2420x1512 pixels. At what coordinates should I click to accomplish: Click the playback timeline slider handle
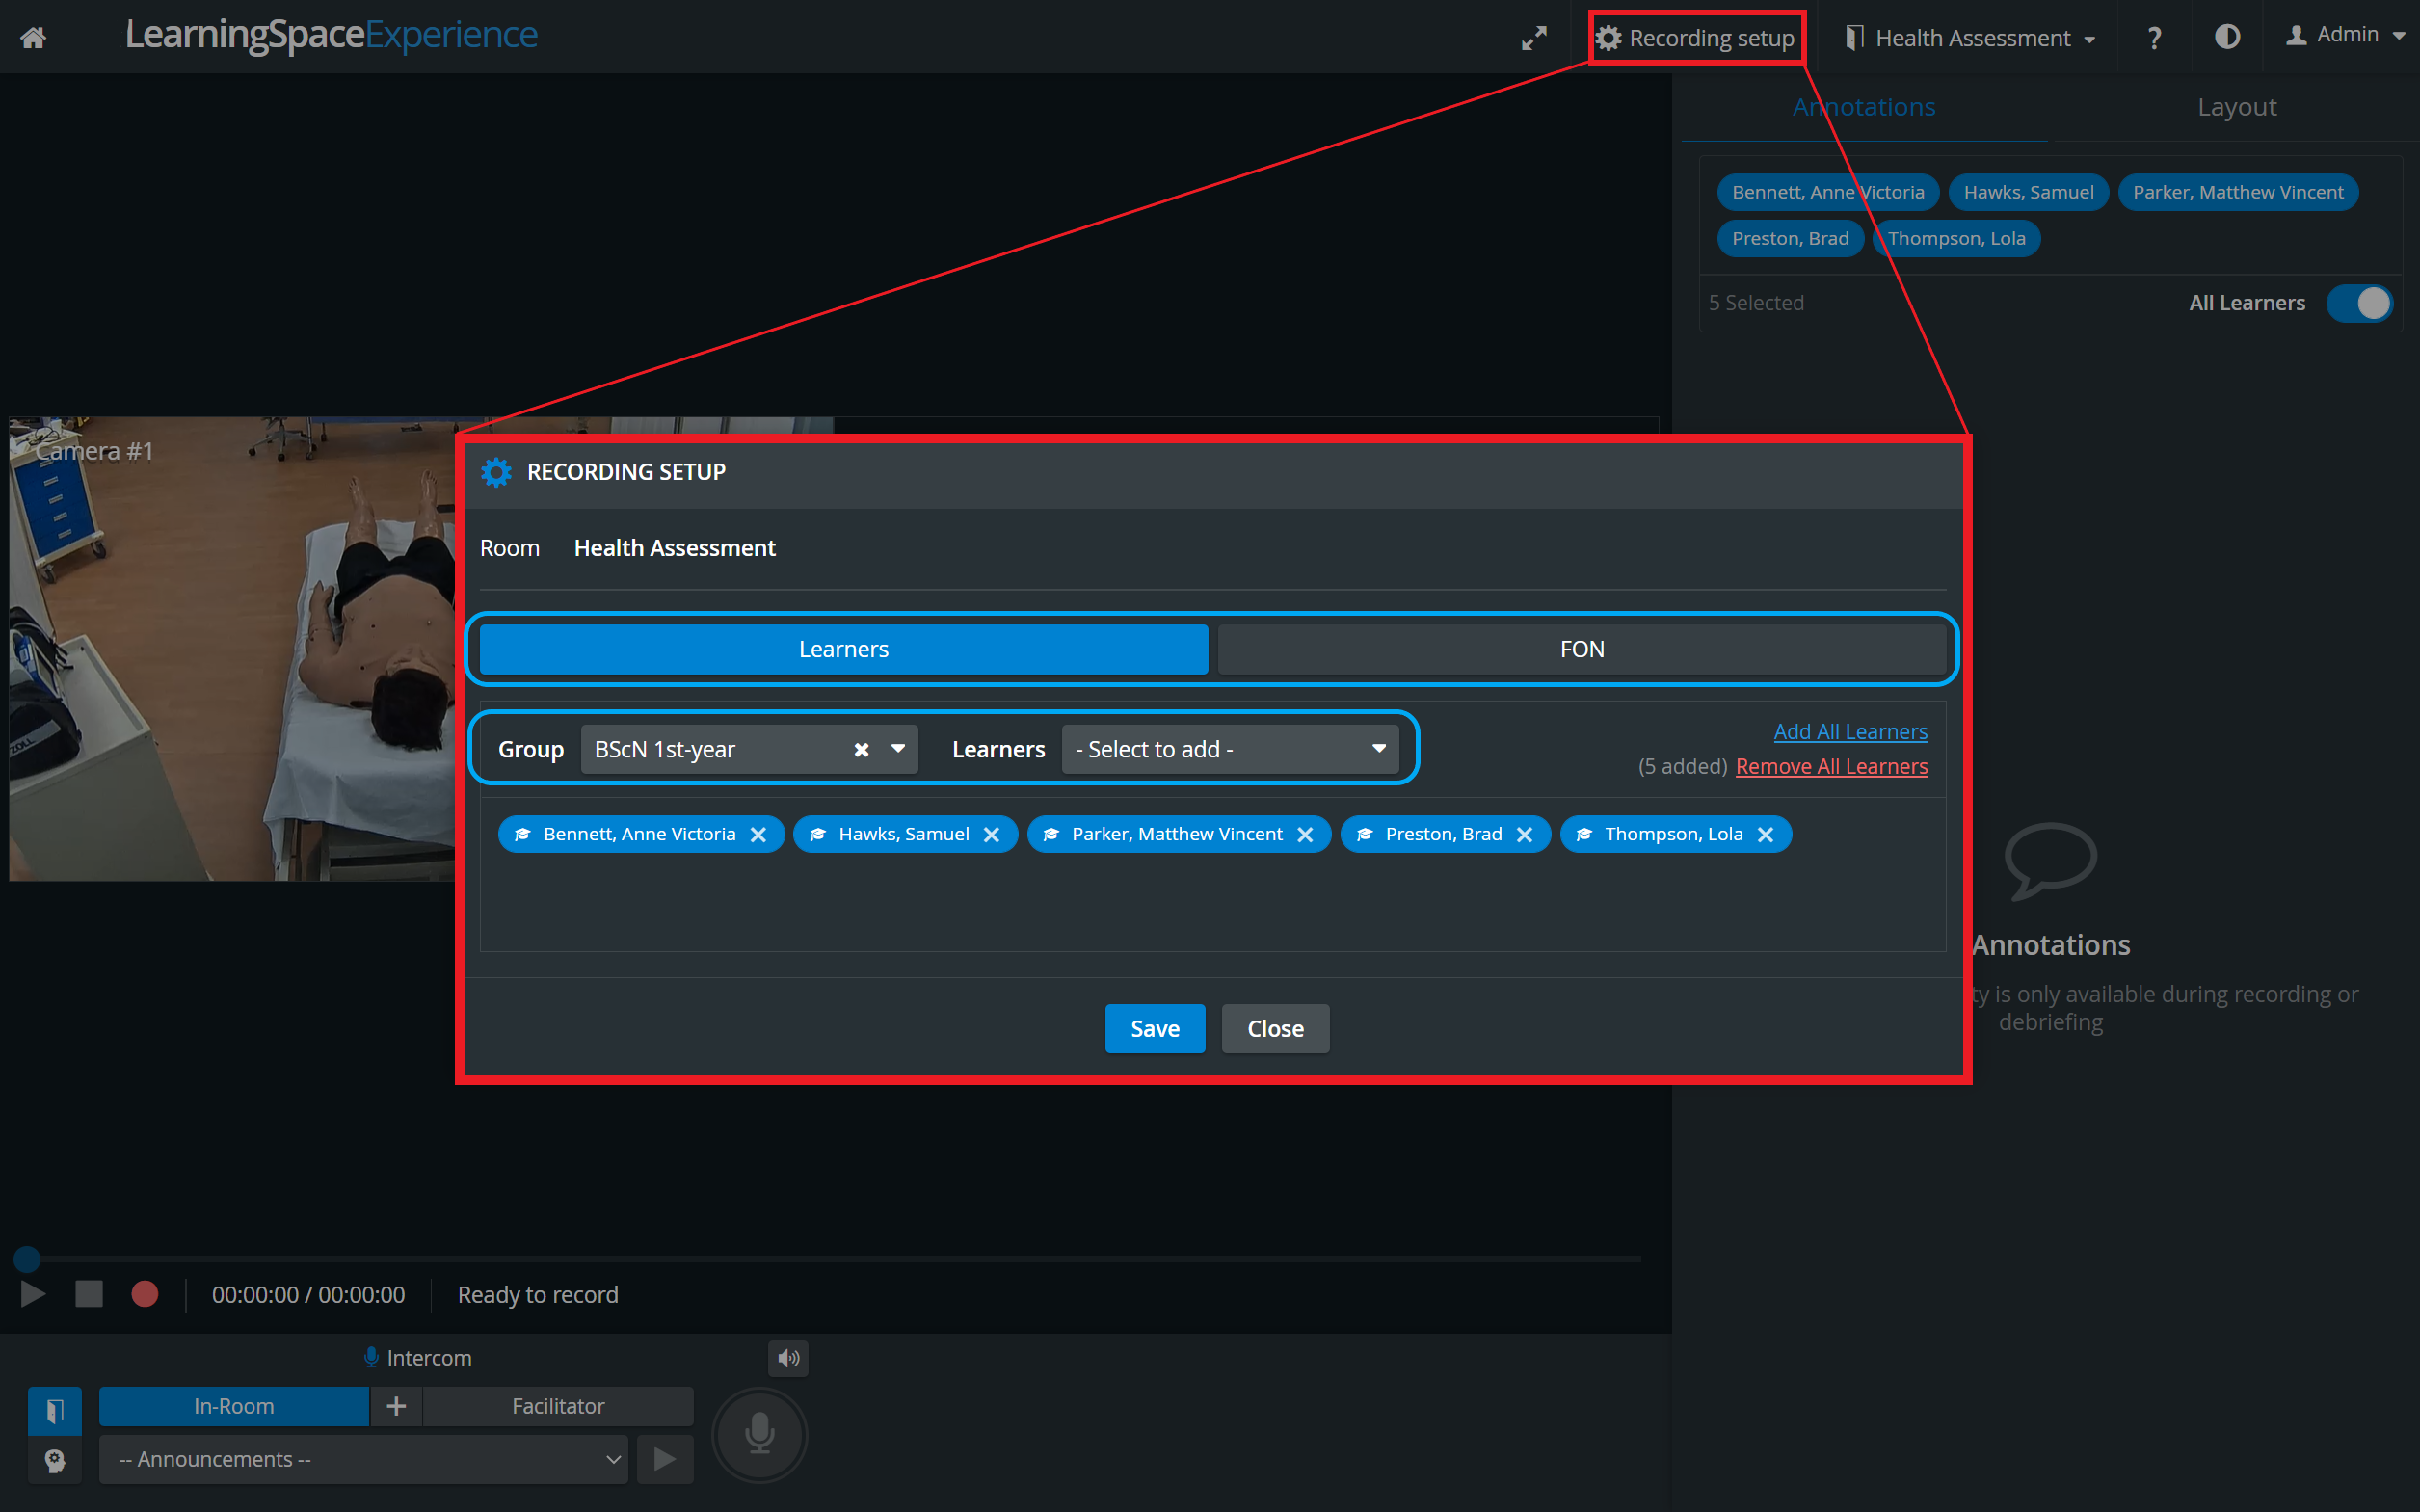(x=27, y=1259)
